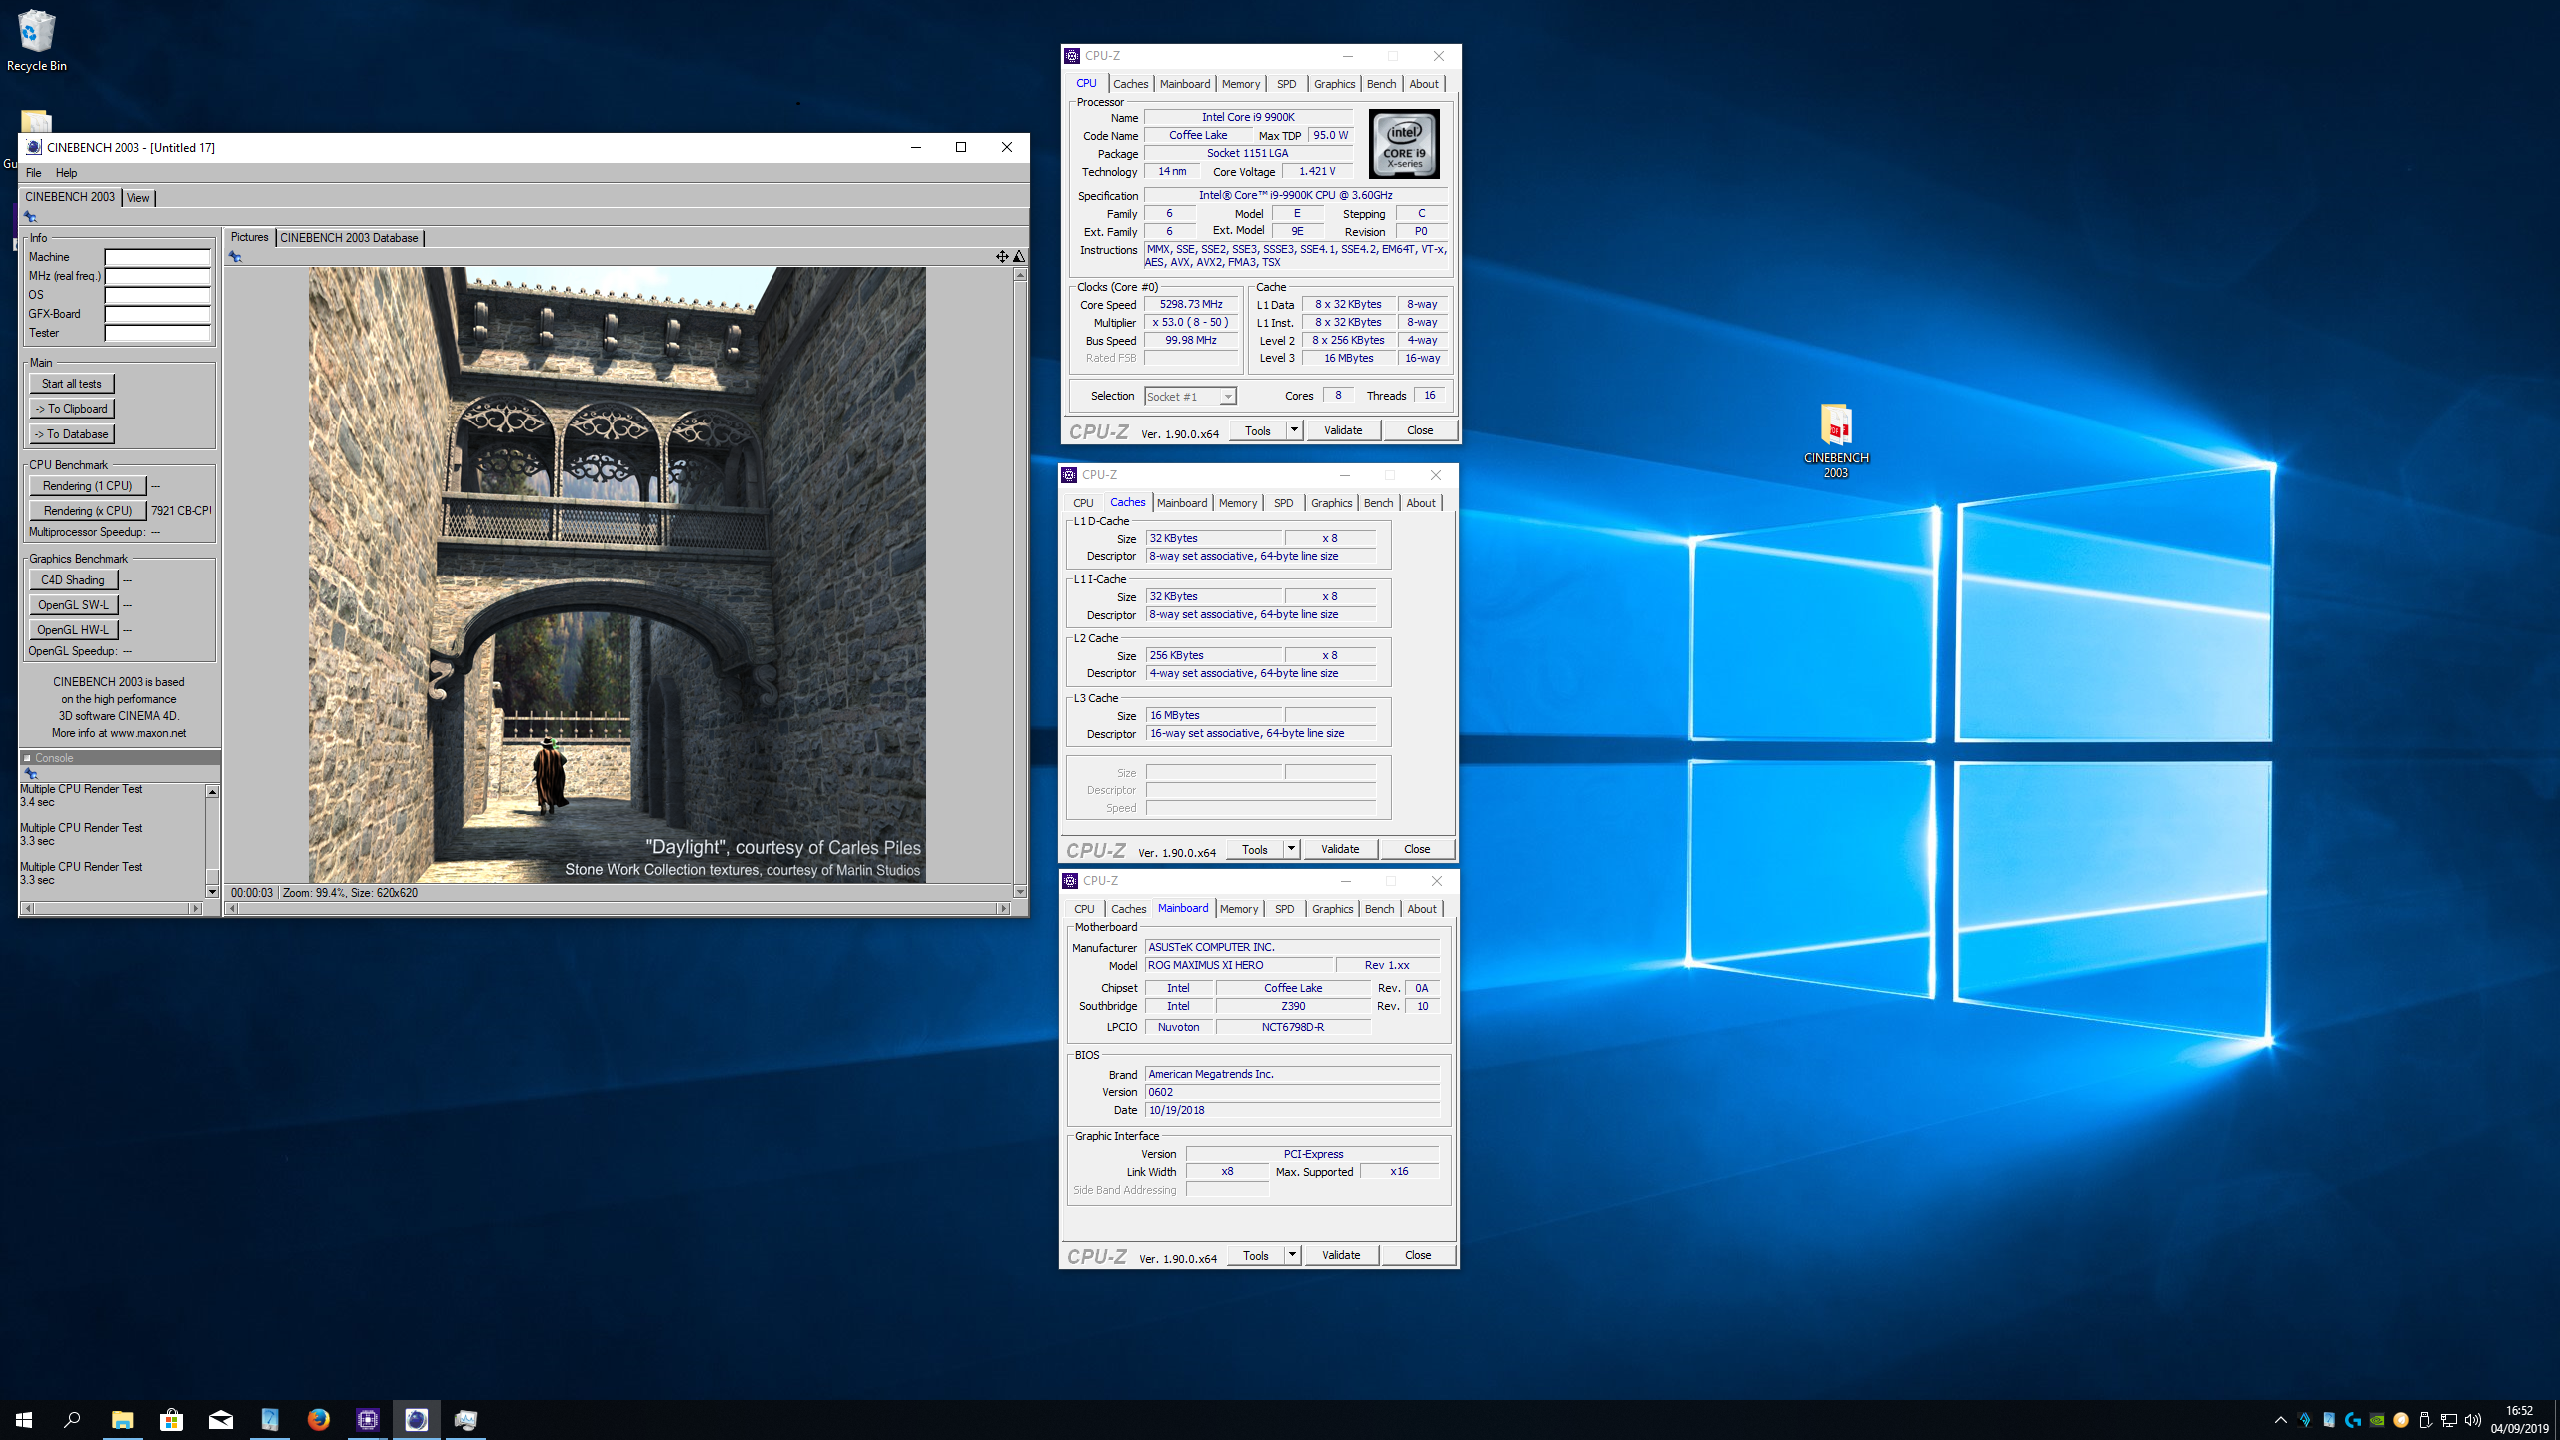Screen dimensions: 2560x1440
Task: Click the pin icon under the CINEBENCH 2003 tab
Action: click(30, 217)
